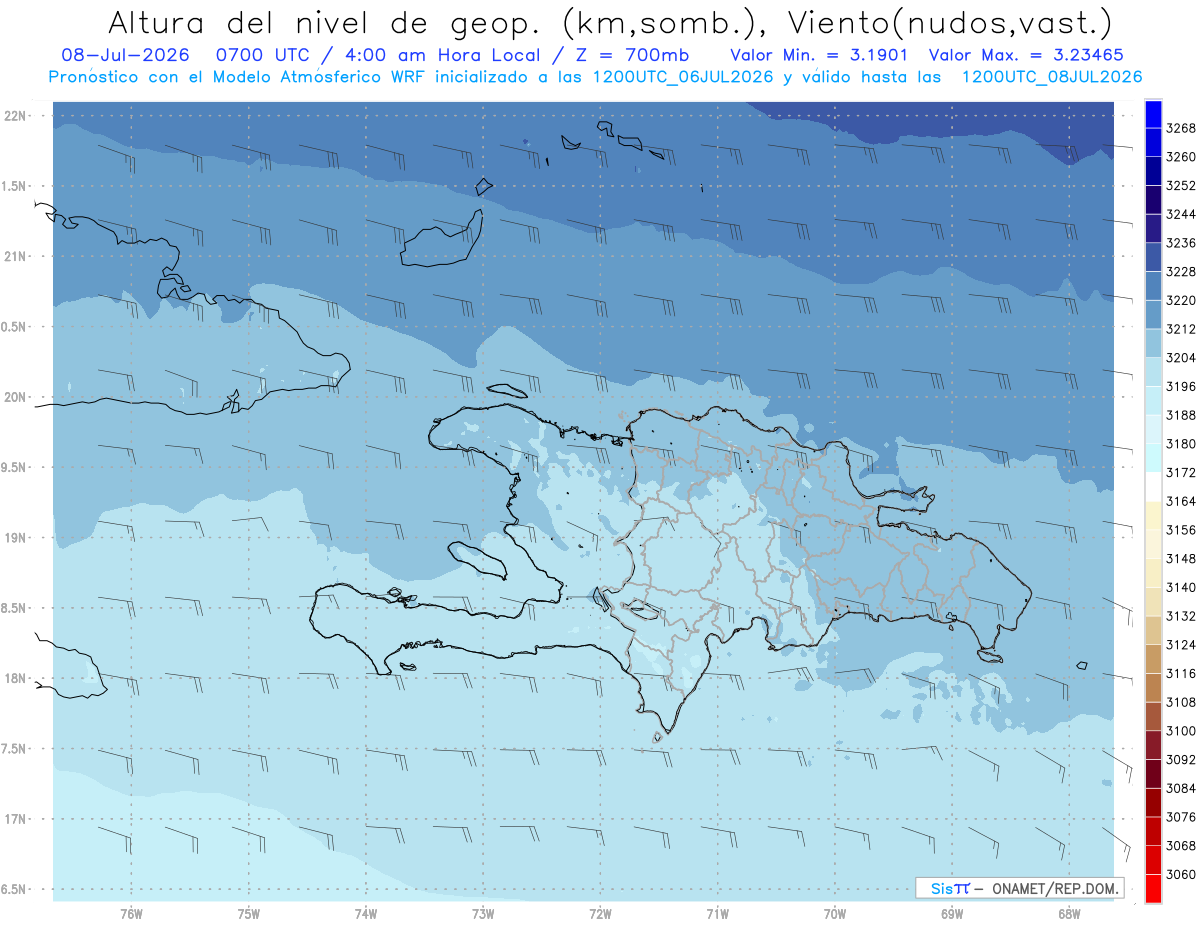
Task: Click the latitude label '20N'
Action: click(14, 397)
